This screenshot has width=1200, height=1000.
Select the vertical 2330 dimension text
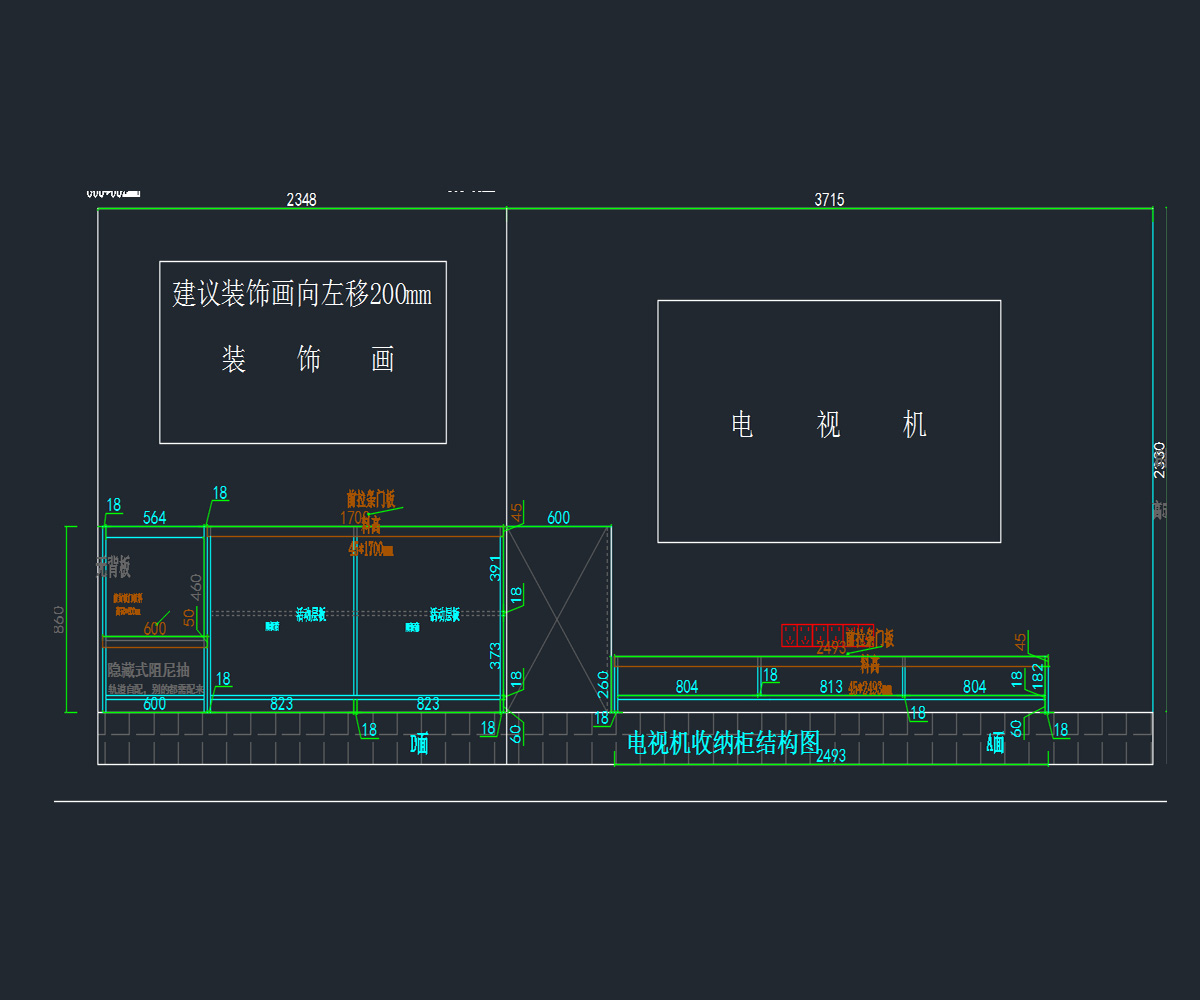pos(1159,459)
